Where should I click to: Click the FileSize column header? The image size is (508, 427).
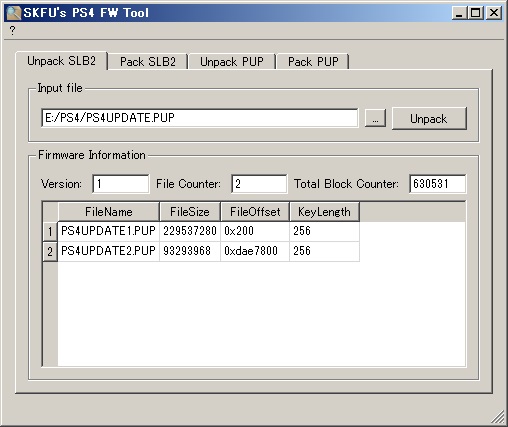pos(190,212)
